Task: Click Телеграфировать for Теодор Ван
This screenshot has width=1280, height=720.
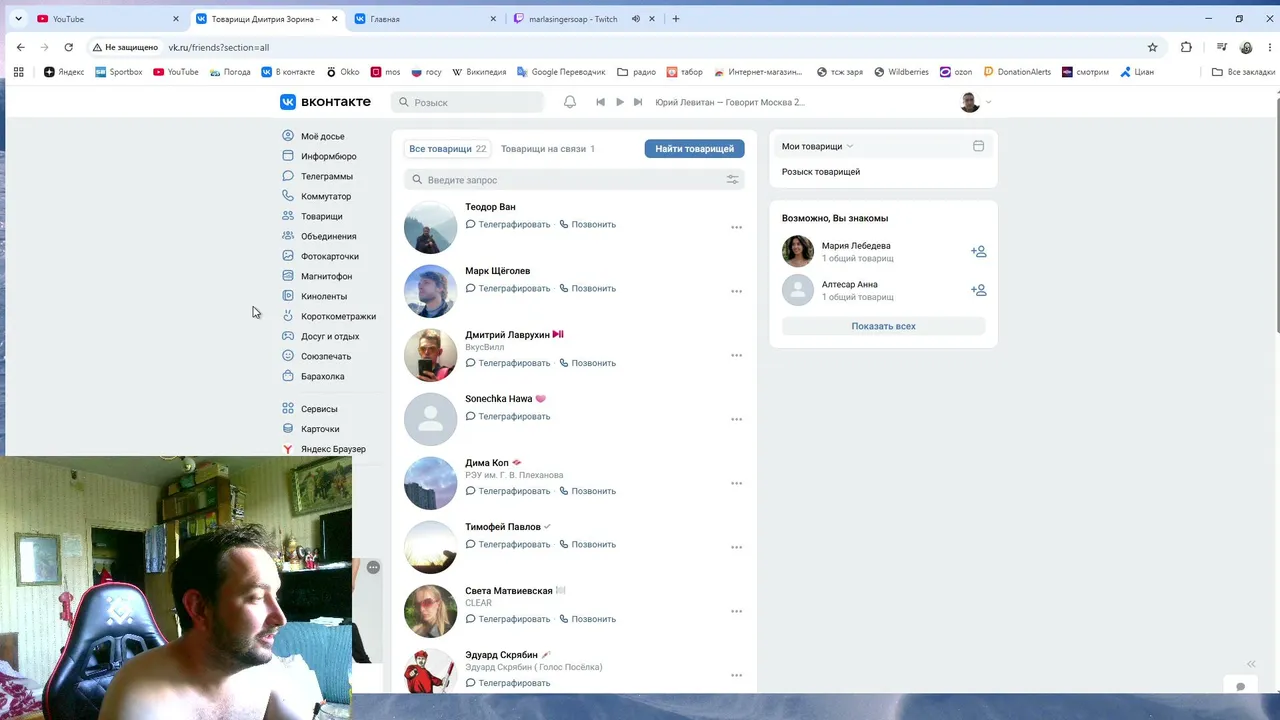Action: (x=508, y=224)
